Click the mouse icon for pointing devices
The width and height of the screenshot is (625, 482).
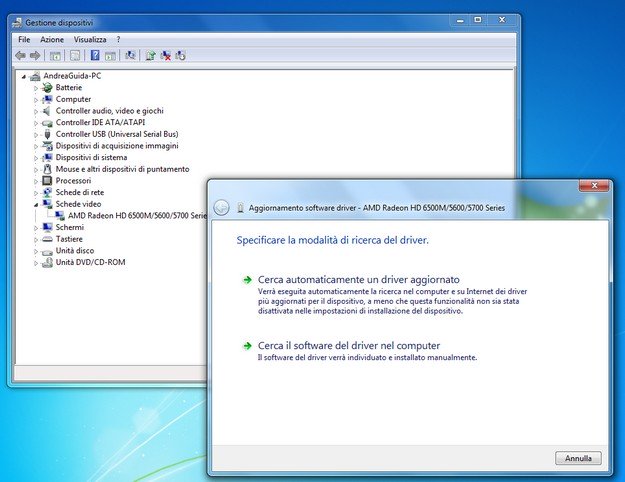pos(47,169)
